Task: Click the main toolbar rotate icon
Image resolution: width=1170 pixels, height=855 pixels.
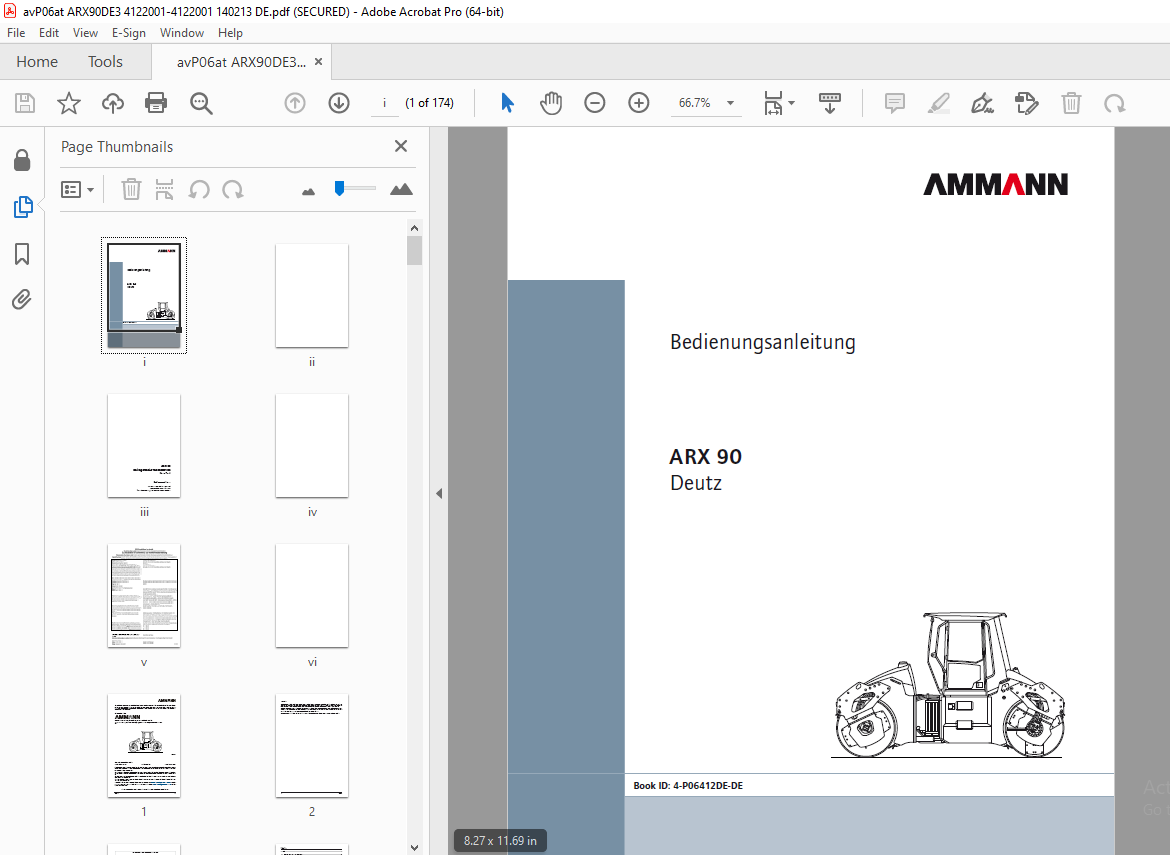Action: coord(1115,103)
